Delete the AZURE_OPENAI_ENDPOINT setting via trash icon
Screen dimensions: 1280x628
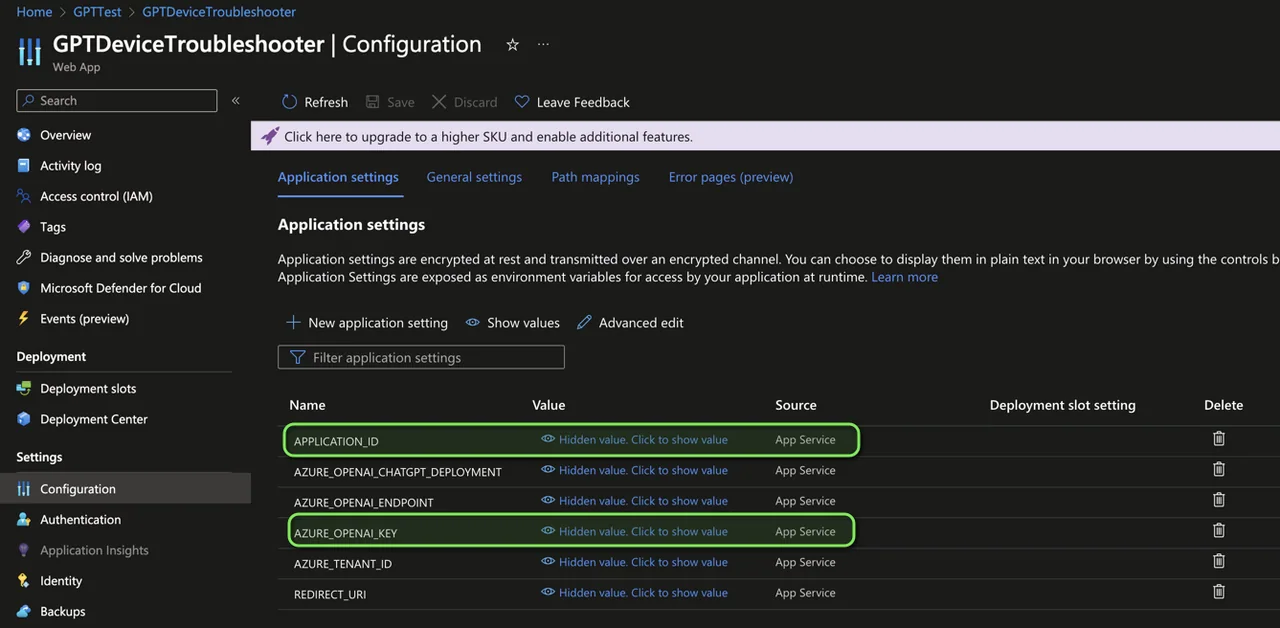click(x=1219, y=499)
